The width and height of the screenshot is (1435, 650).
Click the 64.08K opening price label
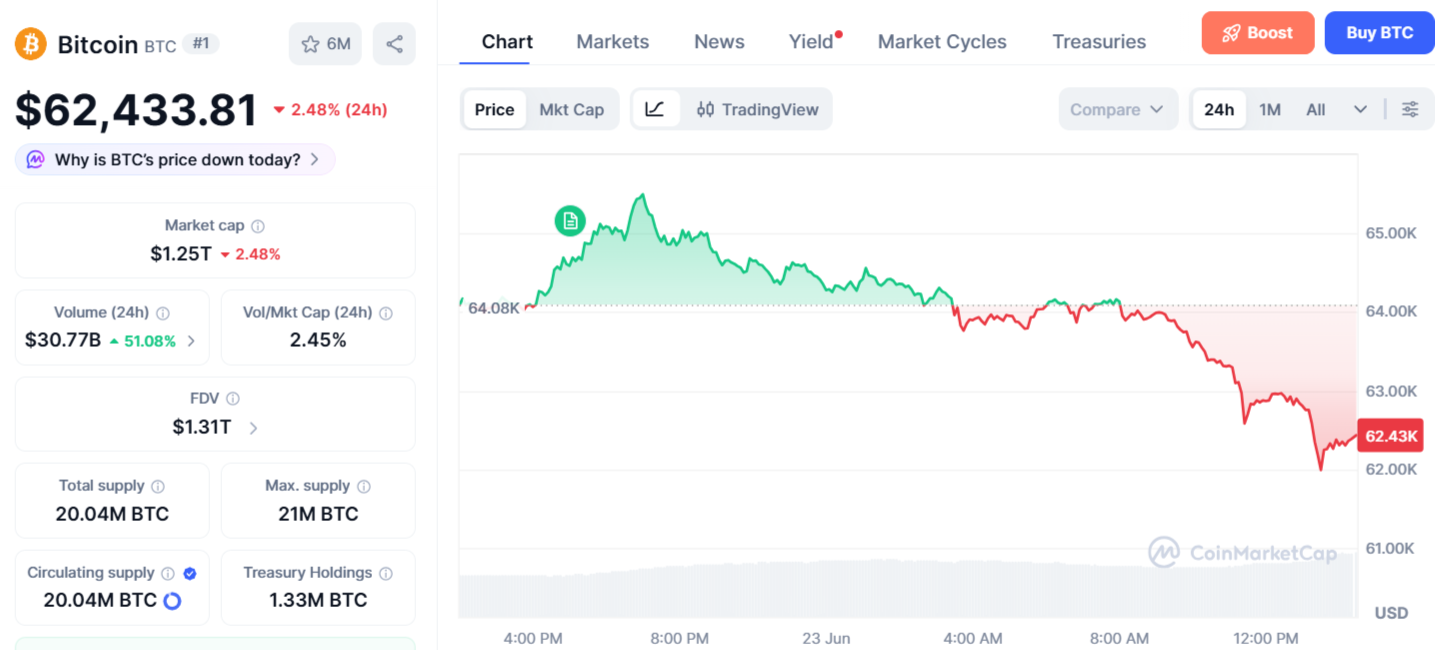pyautogui.click(x=493, y=308)
